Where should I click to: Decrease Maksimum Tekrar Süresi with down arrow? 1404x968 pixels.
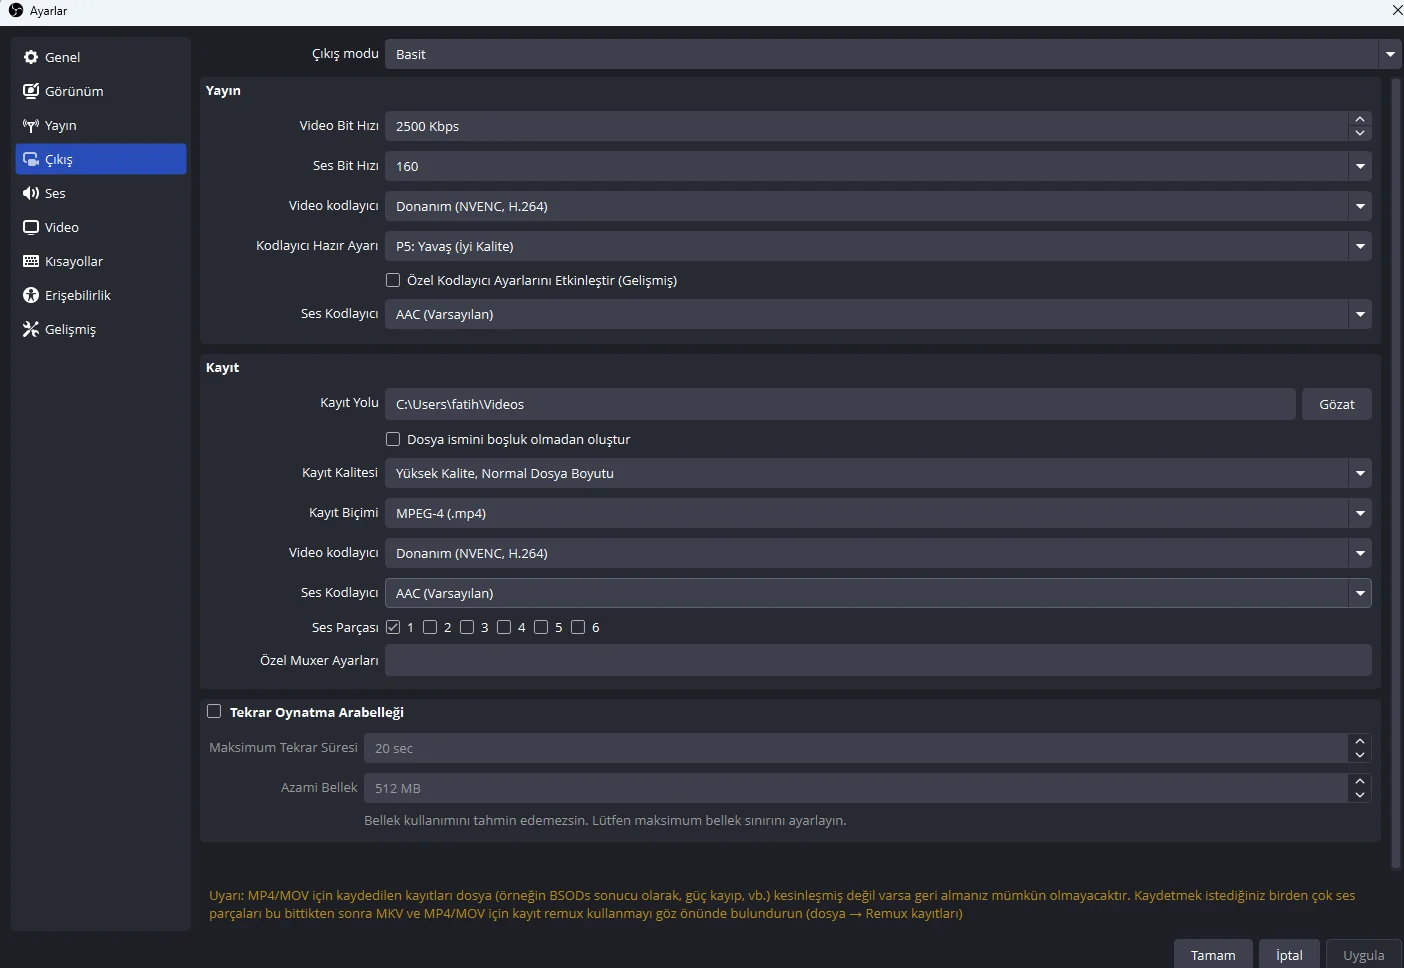(1360, 755)
